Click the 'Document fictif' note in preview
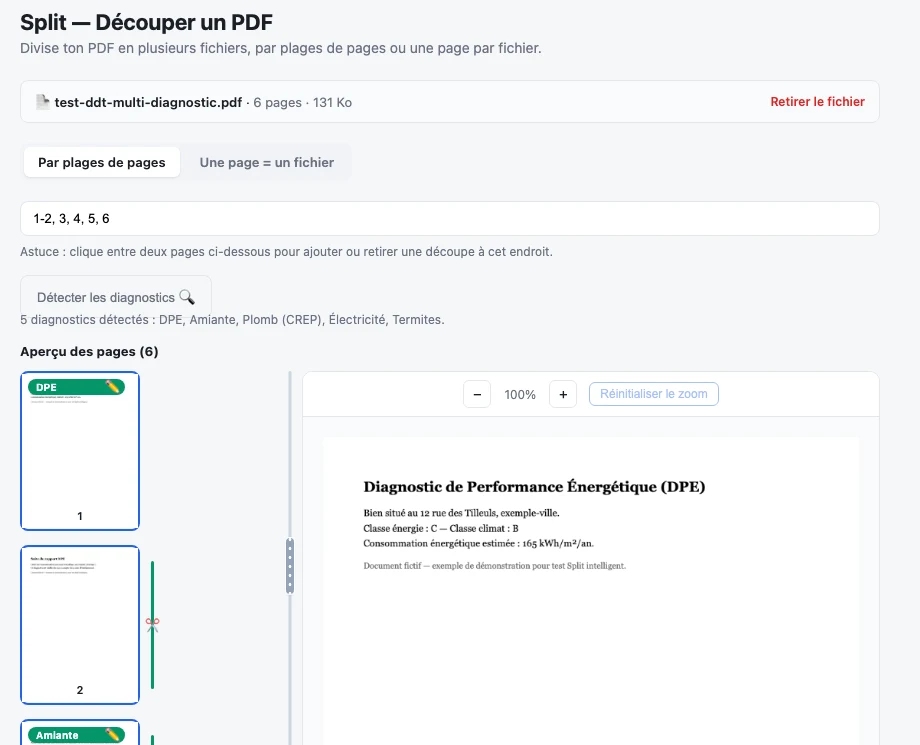Image resolution: width=920 pixels, height=745 pixels. [x=495, y=566]
